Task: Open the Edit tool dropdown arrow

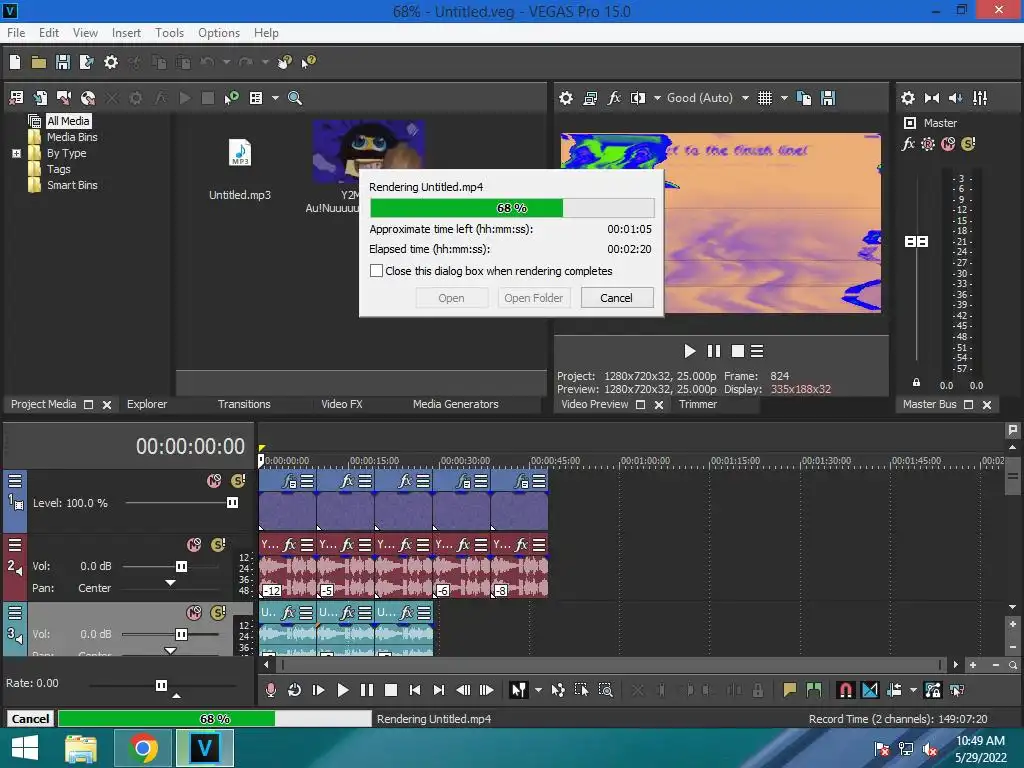Action: coord(538,690)
